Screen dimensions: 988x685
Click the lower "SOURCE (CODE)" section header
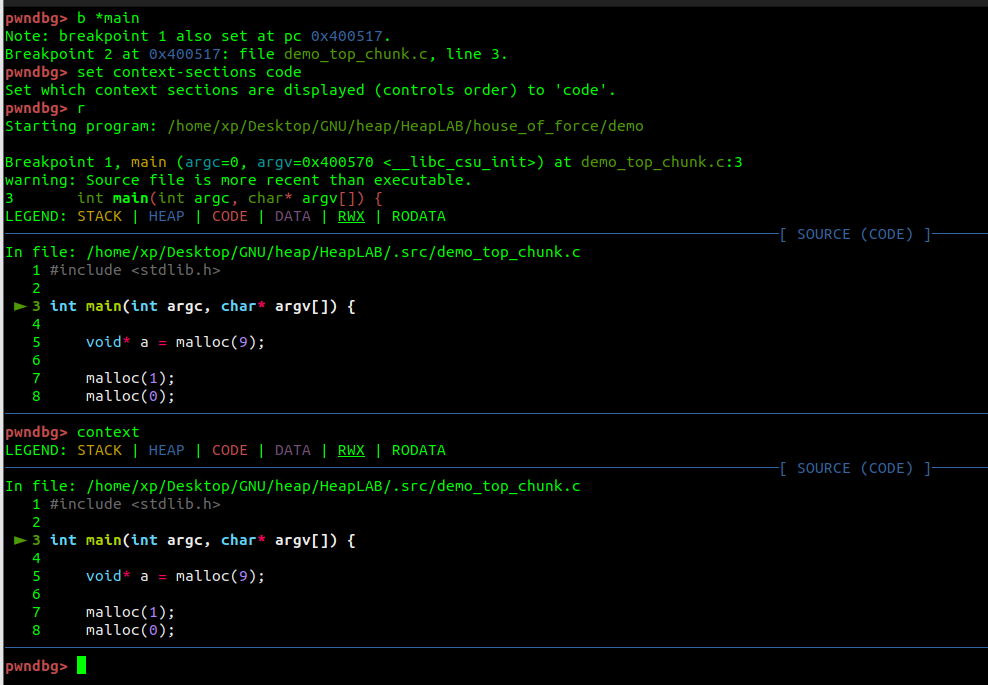tap(855, 468)
